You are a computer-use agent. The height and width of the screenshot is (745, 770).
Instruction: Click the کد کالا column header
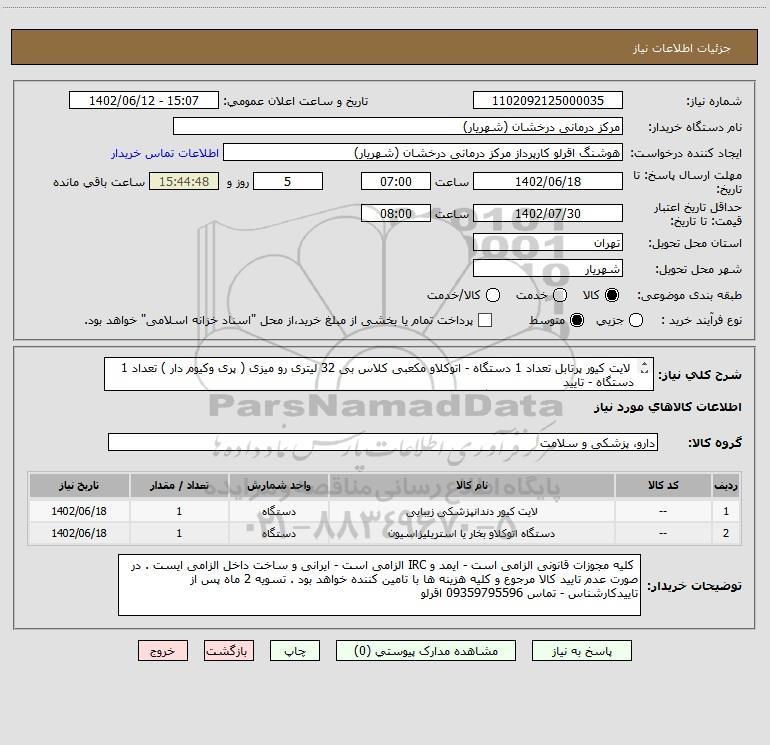pyautogui.click(x=663, y=485)
